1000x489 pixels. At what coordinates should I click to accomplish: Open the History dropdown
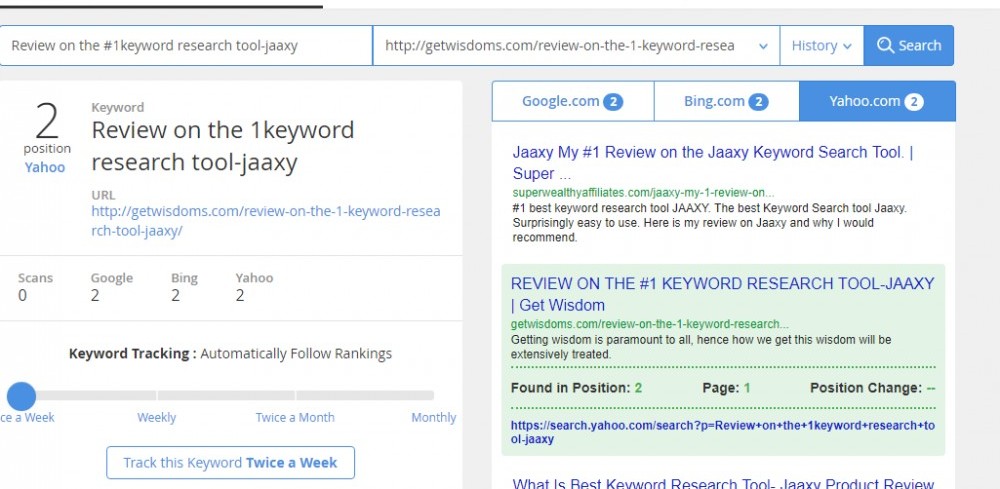[821, 45]
